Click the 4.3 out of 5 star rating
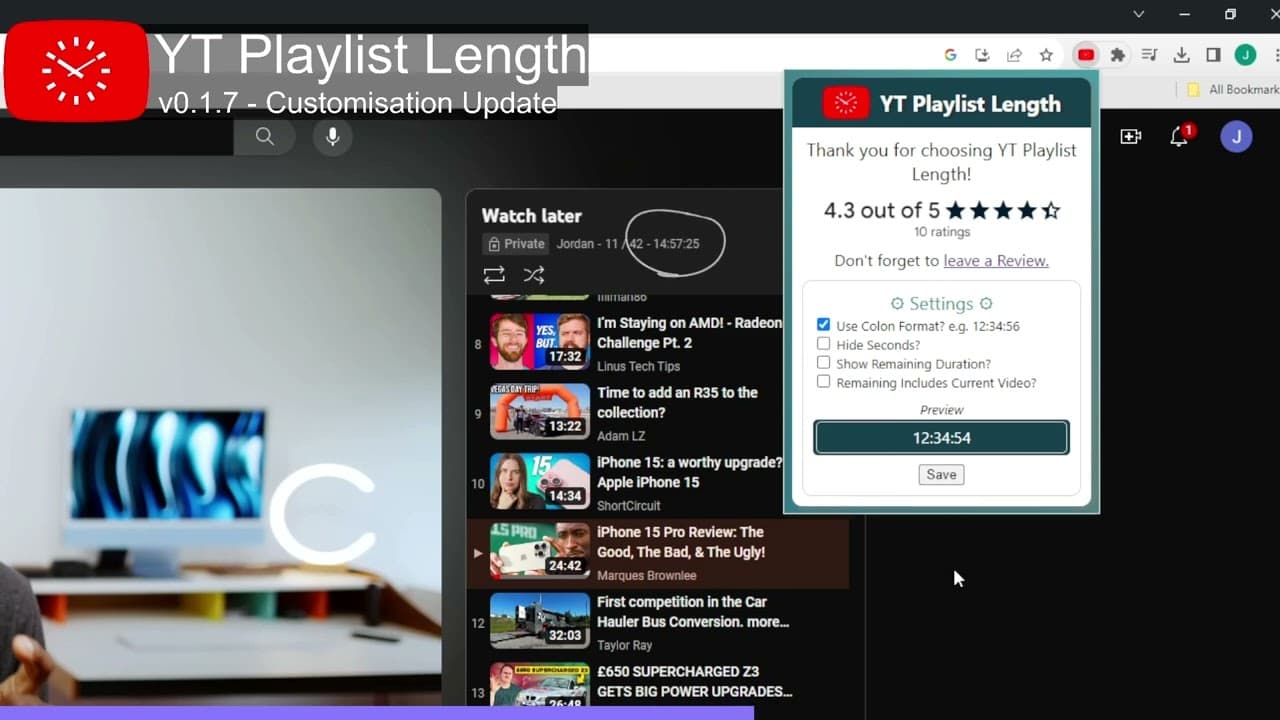The image size is (1280, 720). (941, 211)
